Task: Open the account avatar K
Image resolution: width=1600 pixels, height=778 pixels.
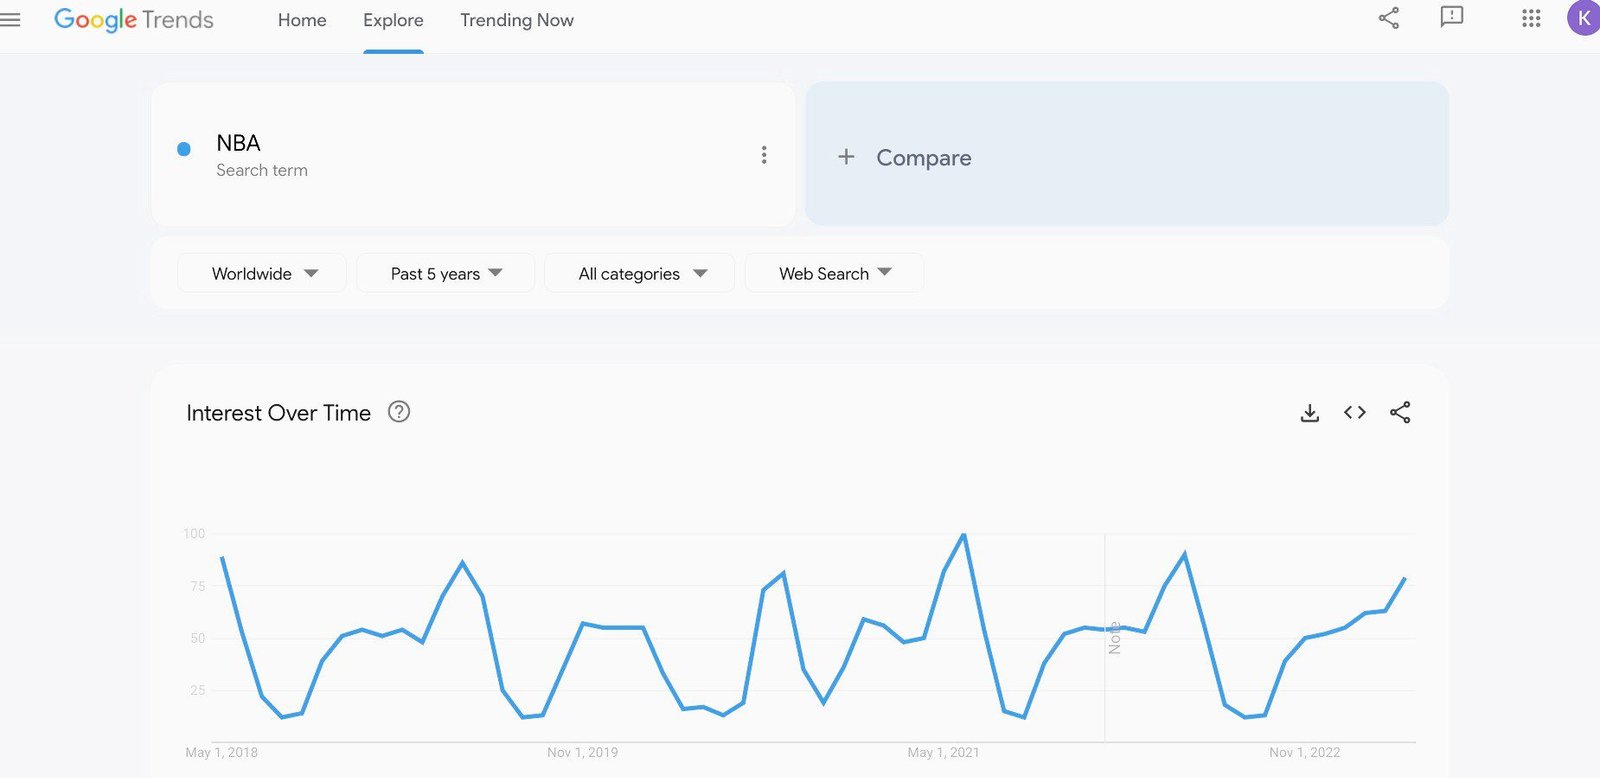Action: [x=1583, y=18]
